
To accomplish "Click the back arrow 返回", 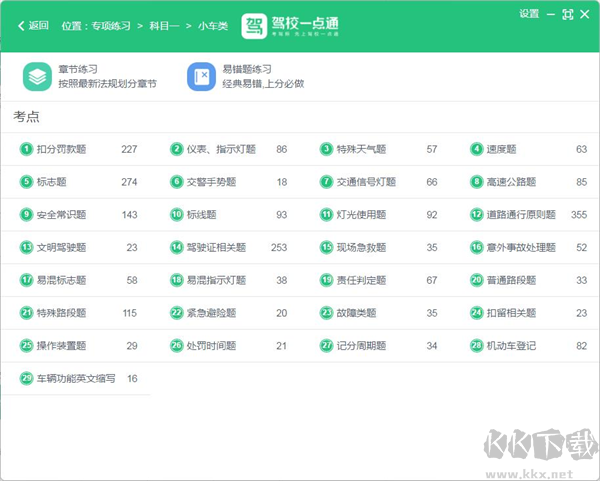I will pos(33,26).
